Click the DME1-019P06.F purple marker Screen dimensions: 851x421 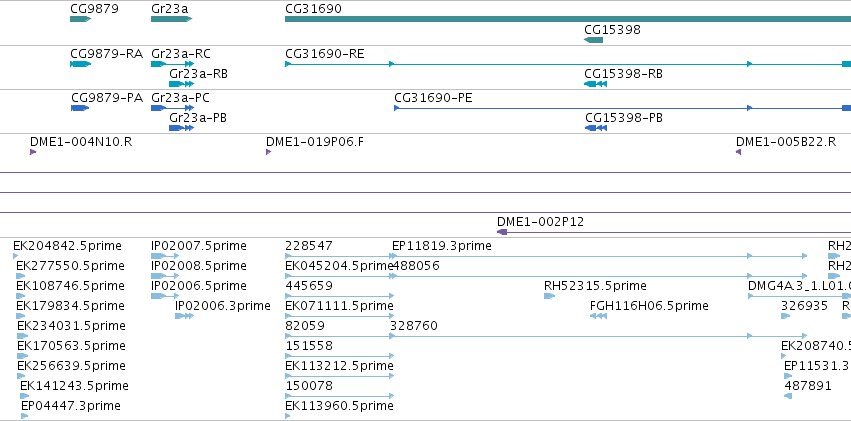(268, 152)
